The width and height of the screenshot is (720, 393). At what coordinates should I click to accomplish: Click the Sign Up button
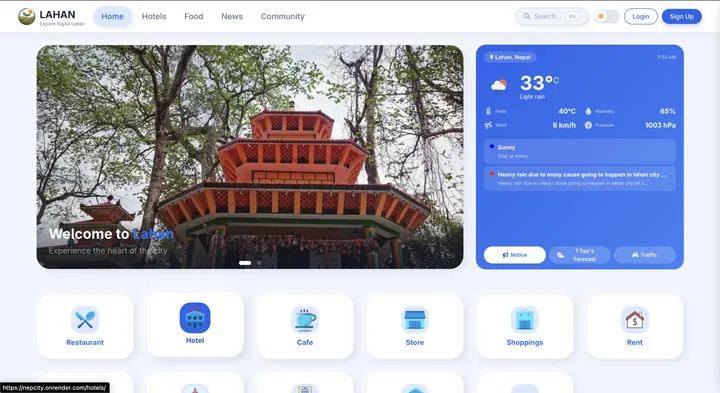tap(681, 17)
